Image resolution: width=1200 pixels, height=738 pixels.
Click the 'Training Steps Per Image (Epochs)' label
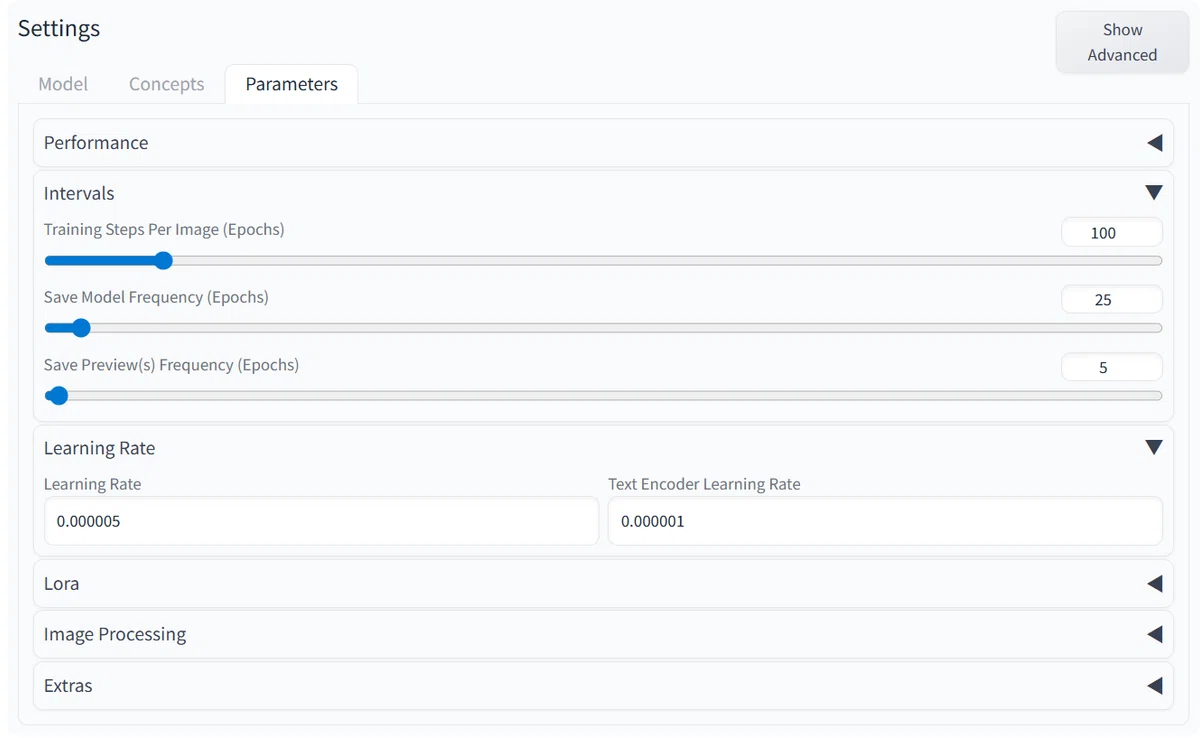tap(164, 230)
